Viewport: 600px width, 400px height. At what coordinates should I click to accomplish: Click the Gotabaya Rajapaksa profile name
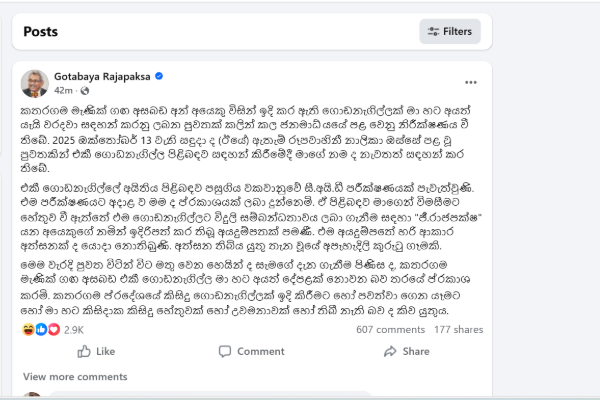click(x=99, y=76)
